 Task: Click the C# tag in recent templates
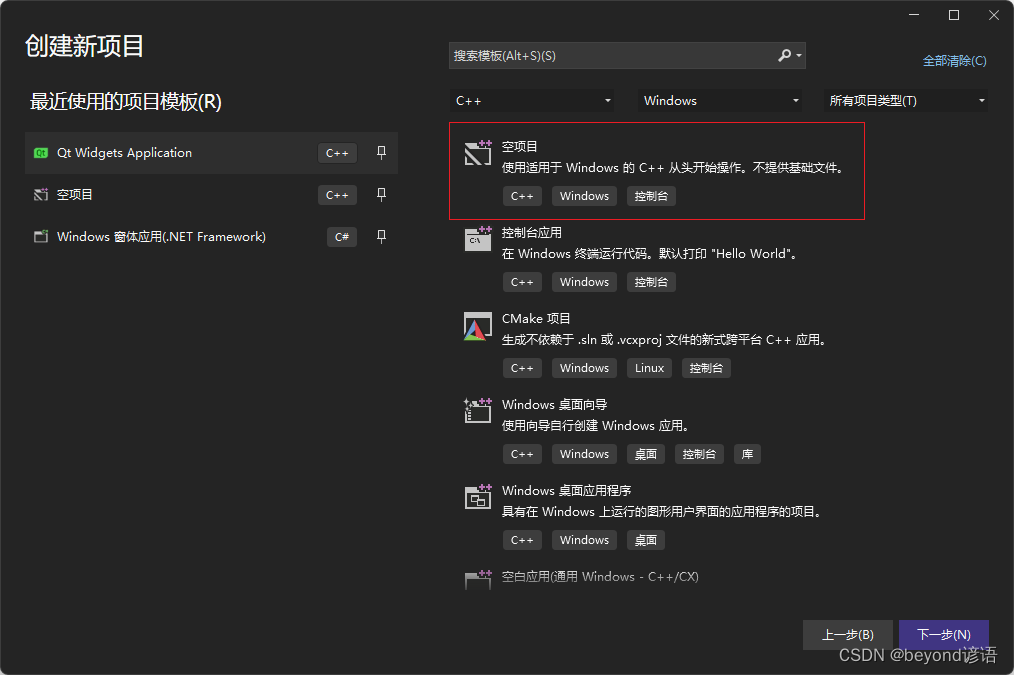pos(342,237)
